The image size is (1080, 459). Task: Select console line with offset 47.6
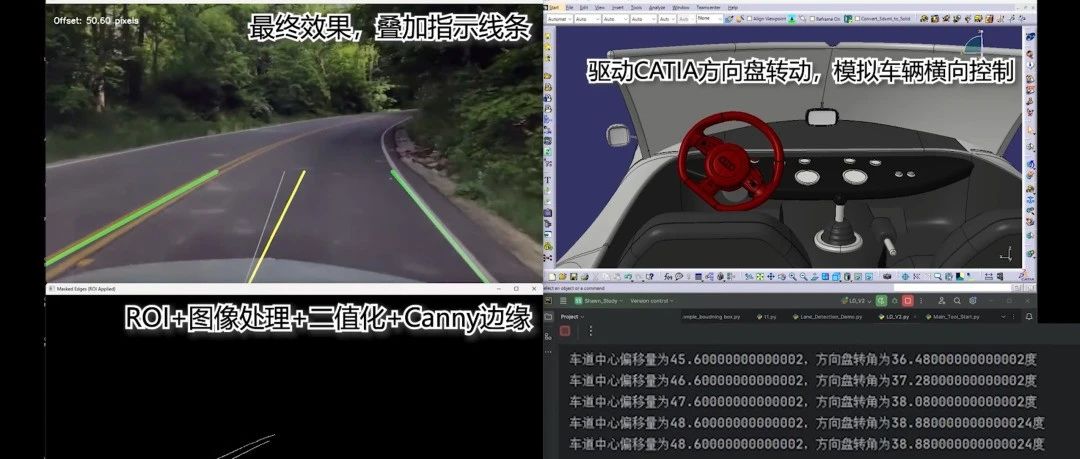click(803, 402)
